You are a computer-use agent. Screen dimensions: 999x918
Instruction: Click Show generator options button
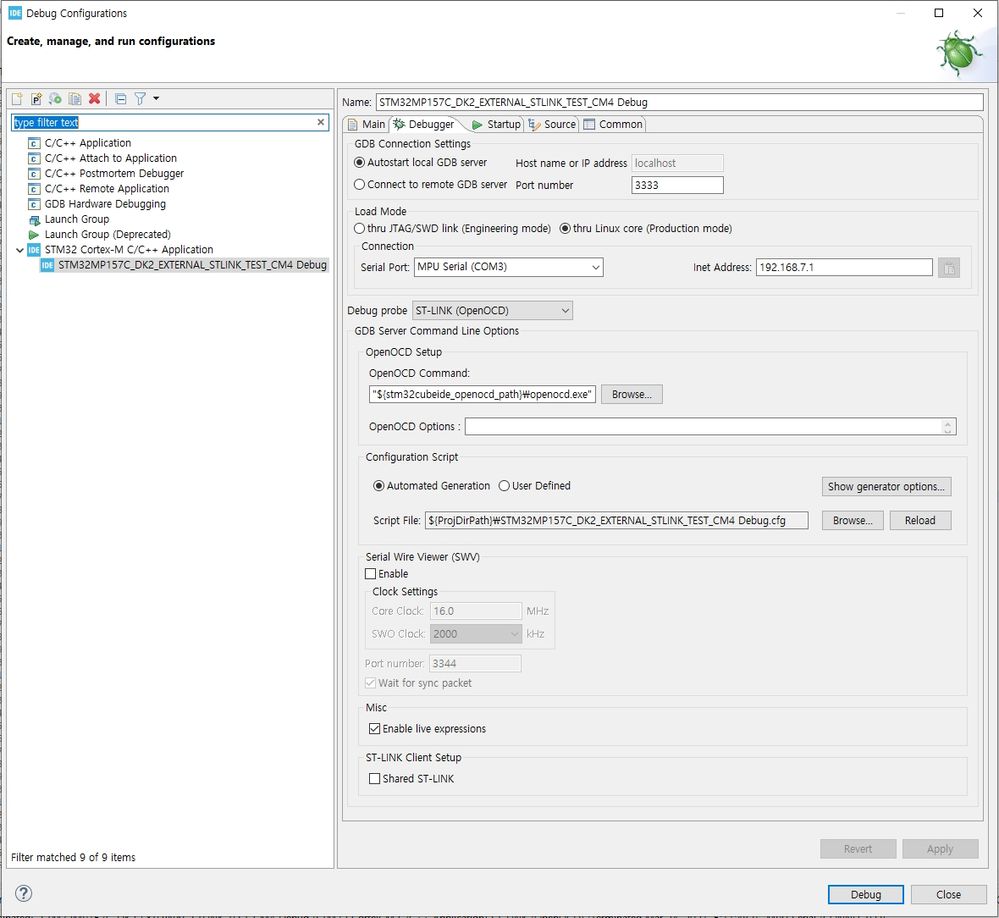point(886,486)
